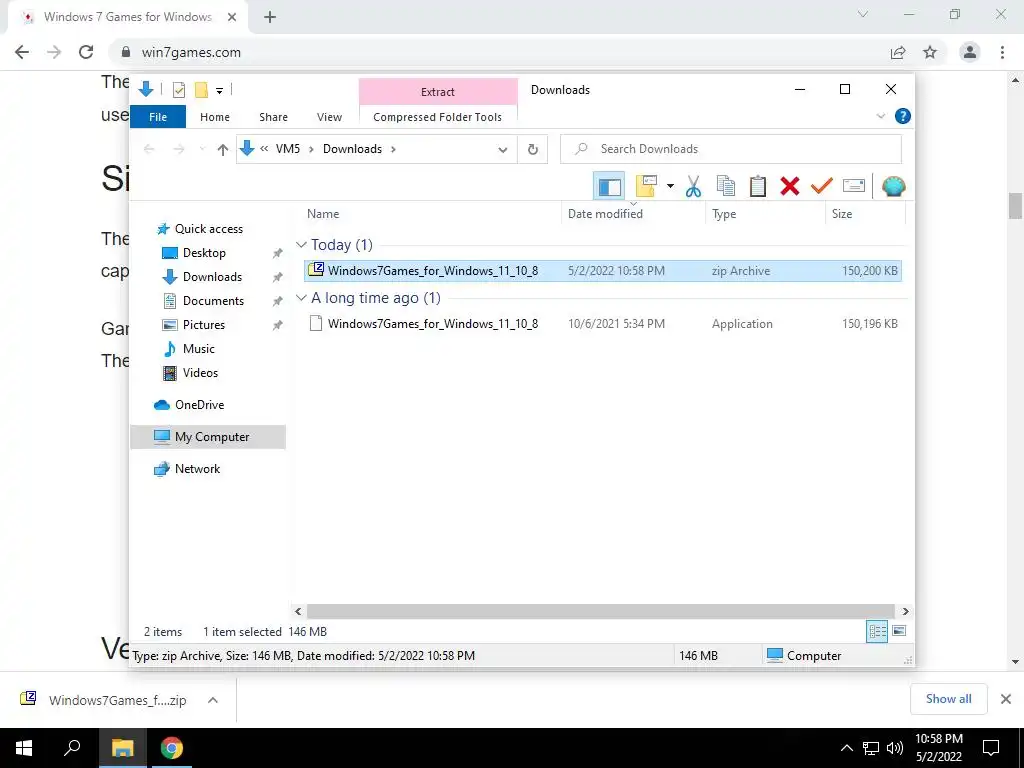Click the horizontal scrollbar in file list
Screen dimensions: 1024x768
pos(601,612)
